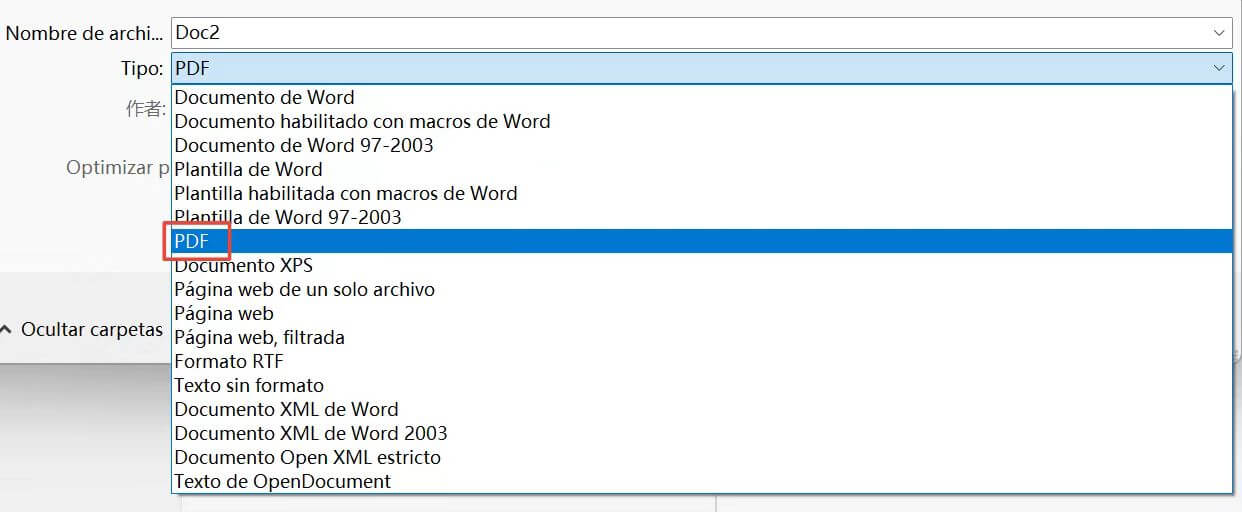This screenshot has height=512, width=1242.
Task: Select 'Documento de Word' file type
Action: pyautogui.click(x=702, y=97)
